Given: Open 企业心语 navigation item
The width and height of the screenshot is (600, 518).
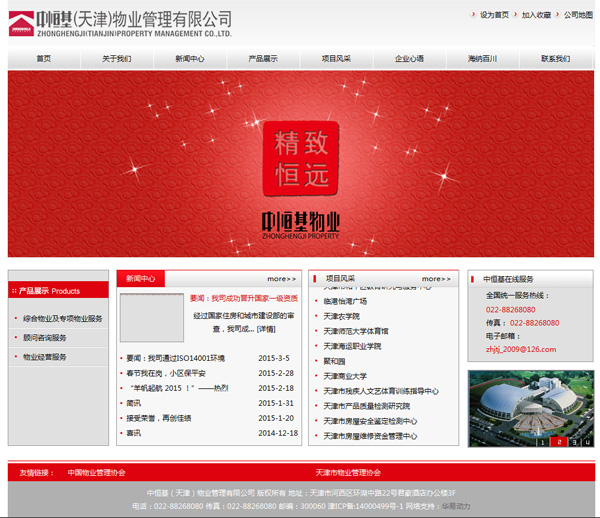Looking at the screenshot, I should pos(409,59).
